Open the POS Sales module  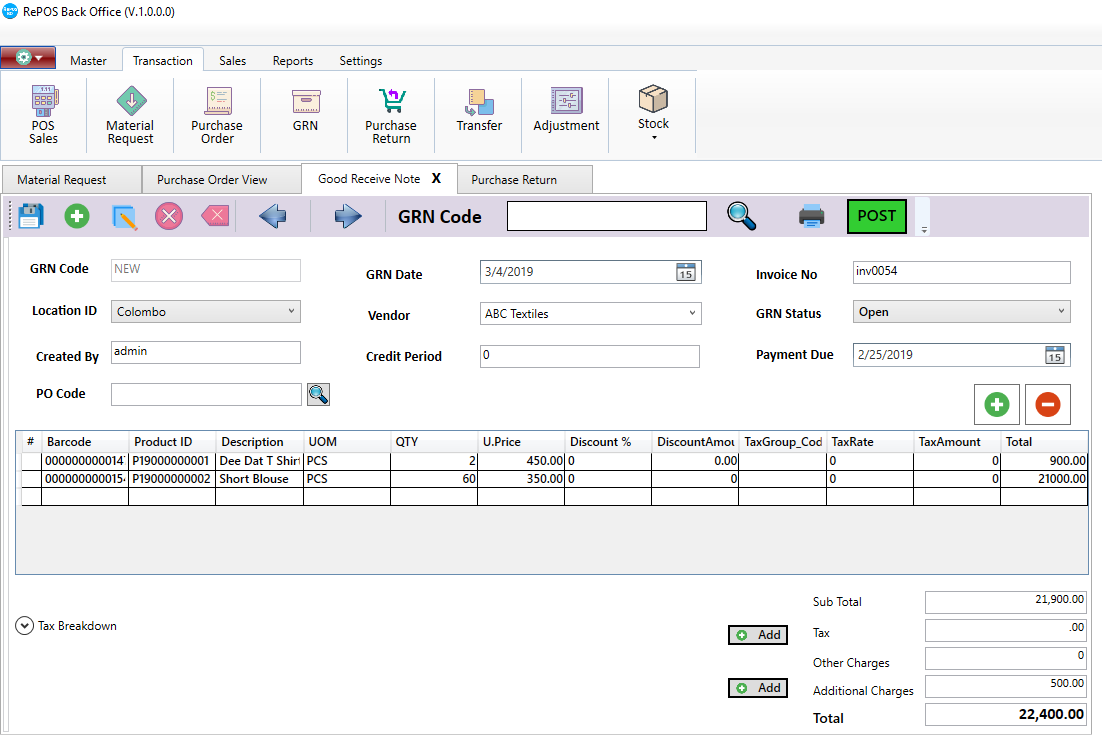coord(44,115)
